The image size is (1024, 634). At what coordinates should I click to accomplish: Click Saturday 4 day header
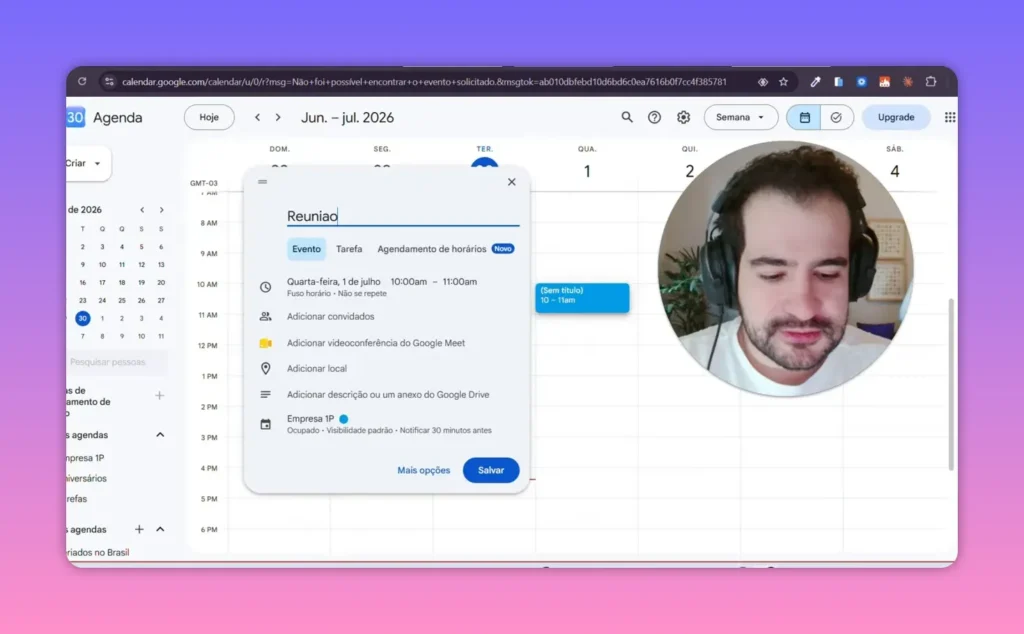pos(895,172)
